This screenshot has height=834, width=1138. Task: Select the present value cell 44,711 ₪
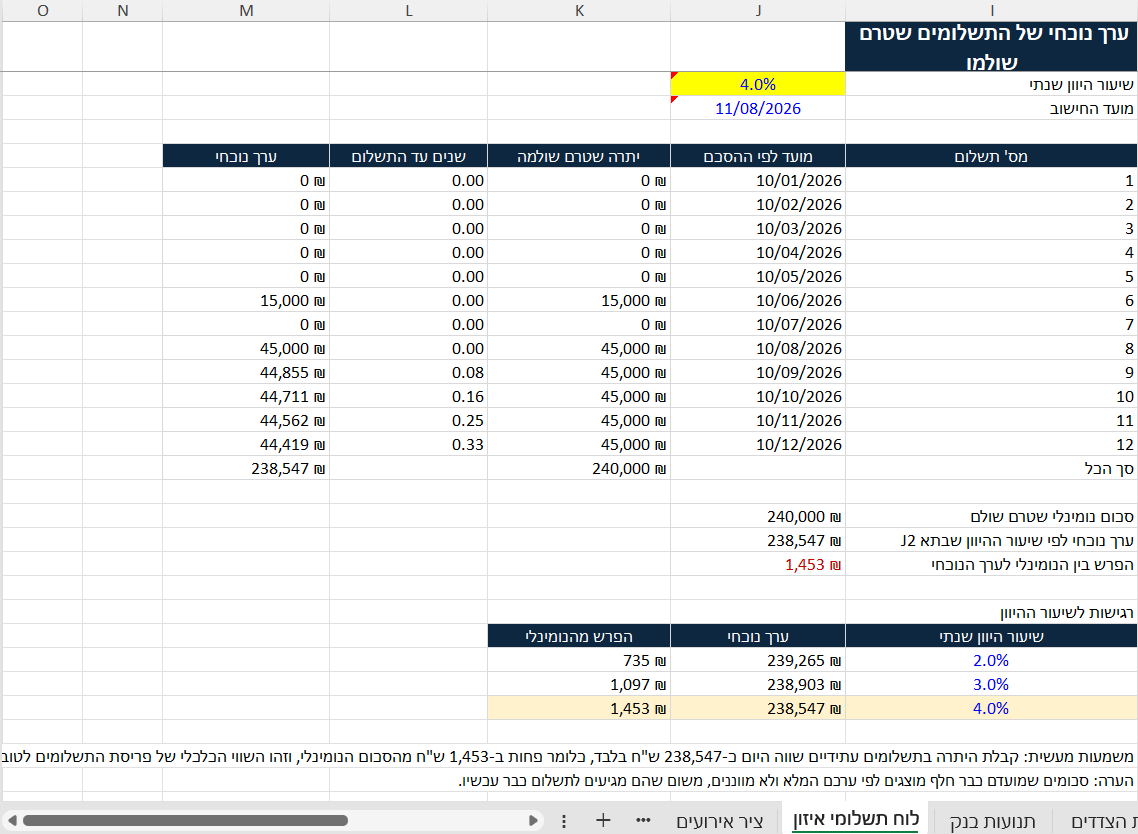[246, 396]
